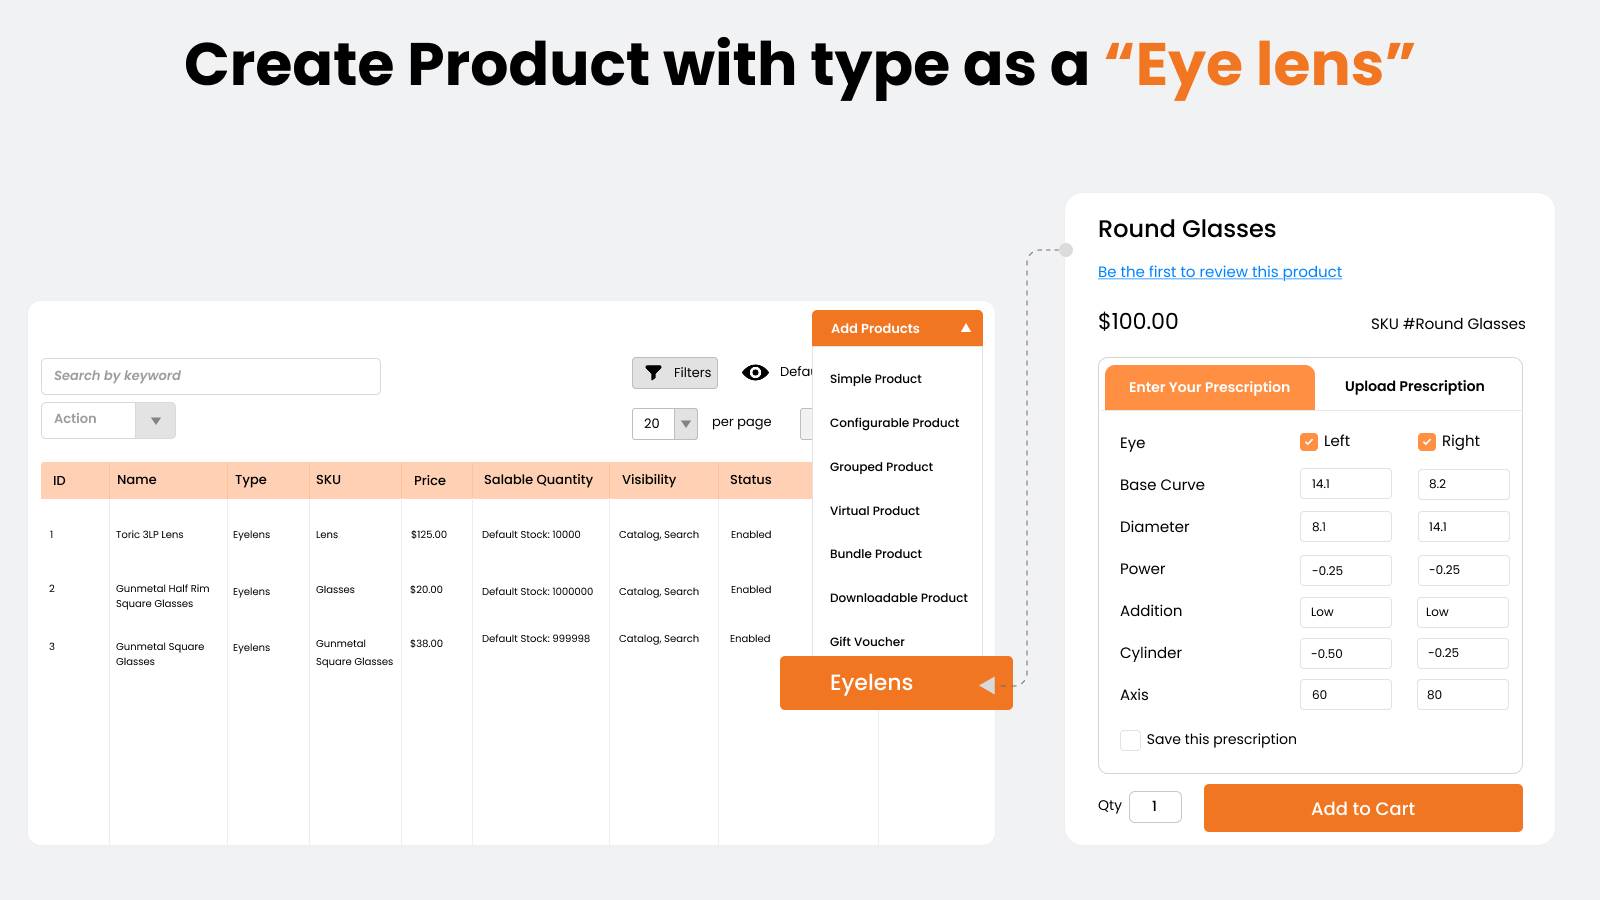Select the Enter Your Prescription tab

pos(1209,387)
